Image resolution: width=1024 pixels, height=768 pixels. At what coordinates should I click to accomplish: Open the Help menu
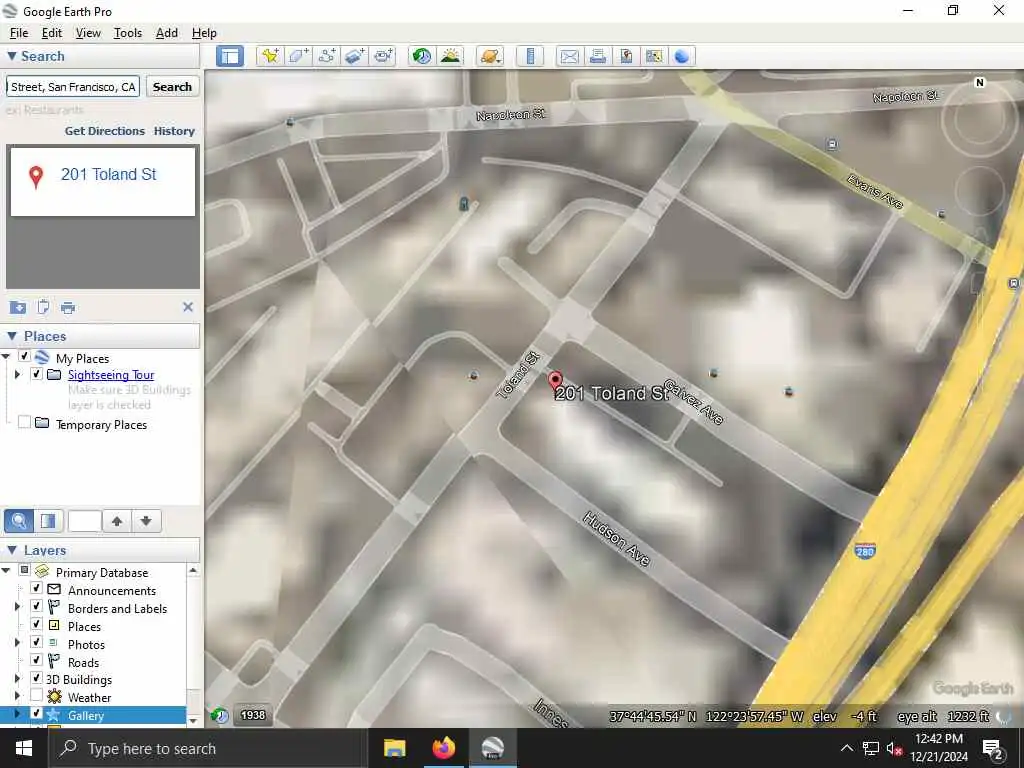click(x=204, y=33)
